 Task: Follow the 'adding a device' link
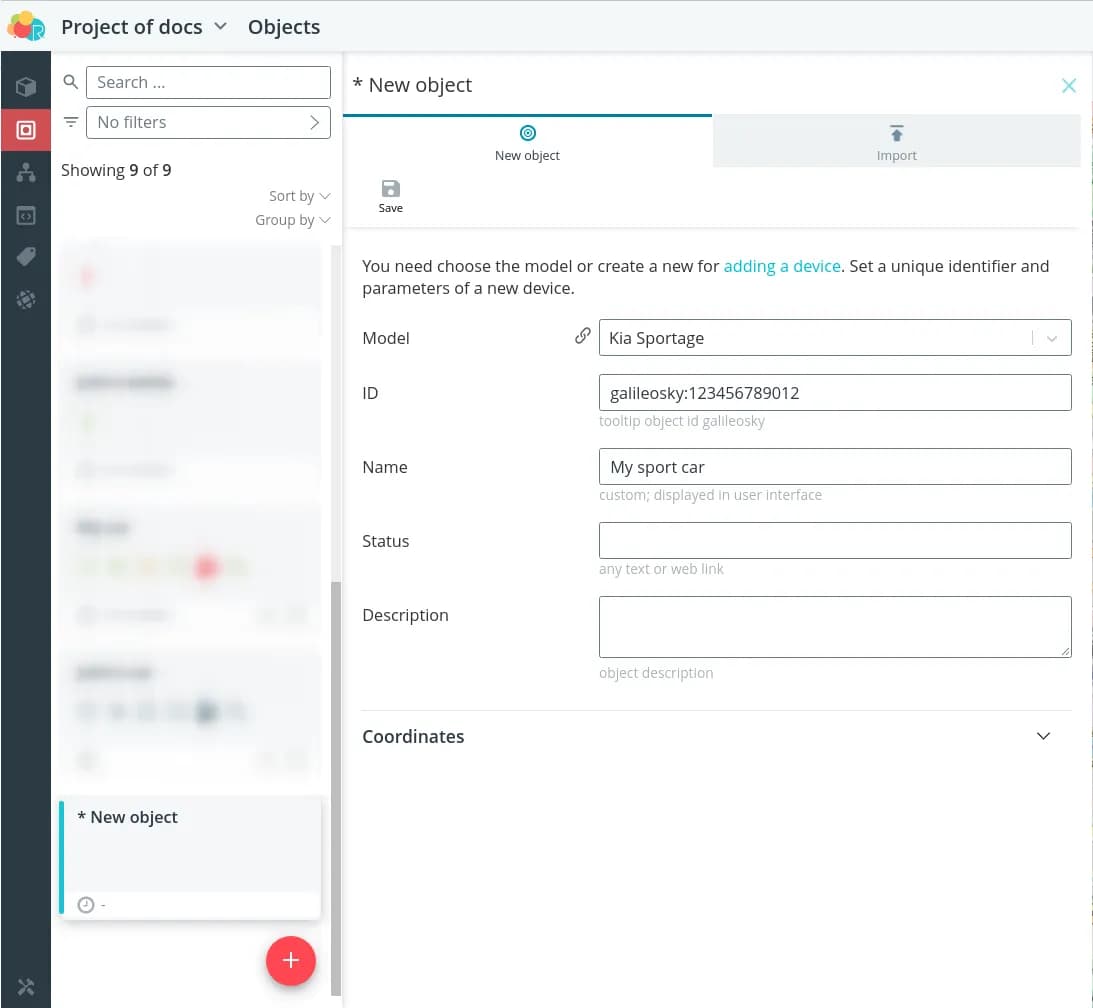click(x=781, y=266)
